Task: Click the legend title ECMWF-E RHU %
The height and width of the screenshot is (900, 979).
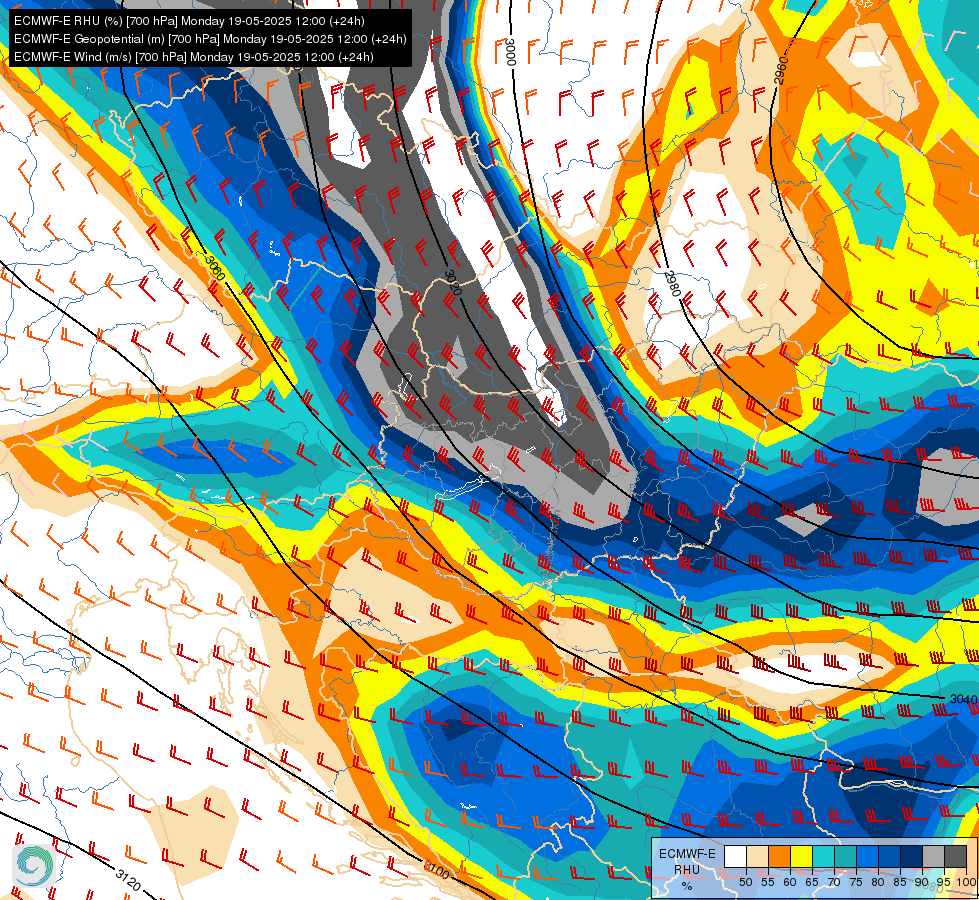Action: [x=687, y=869]
